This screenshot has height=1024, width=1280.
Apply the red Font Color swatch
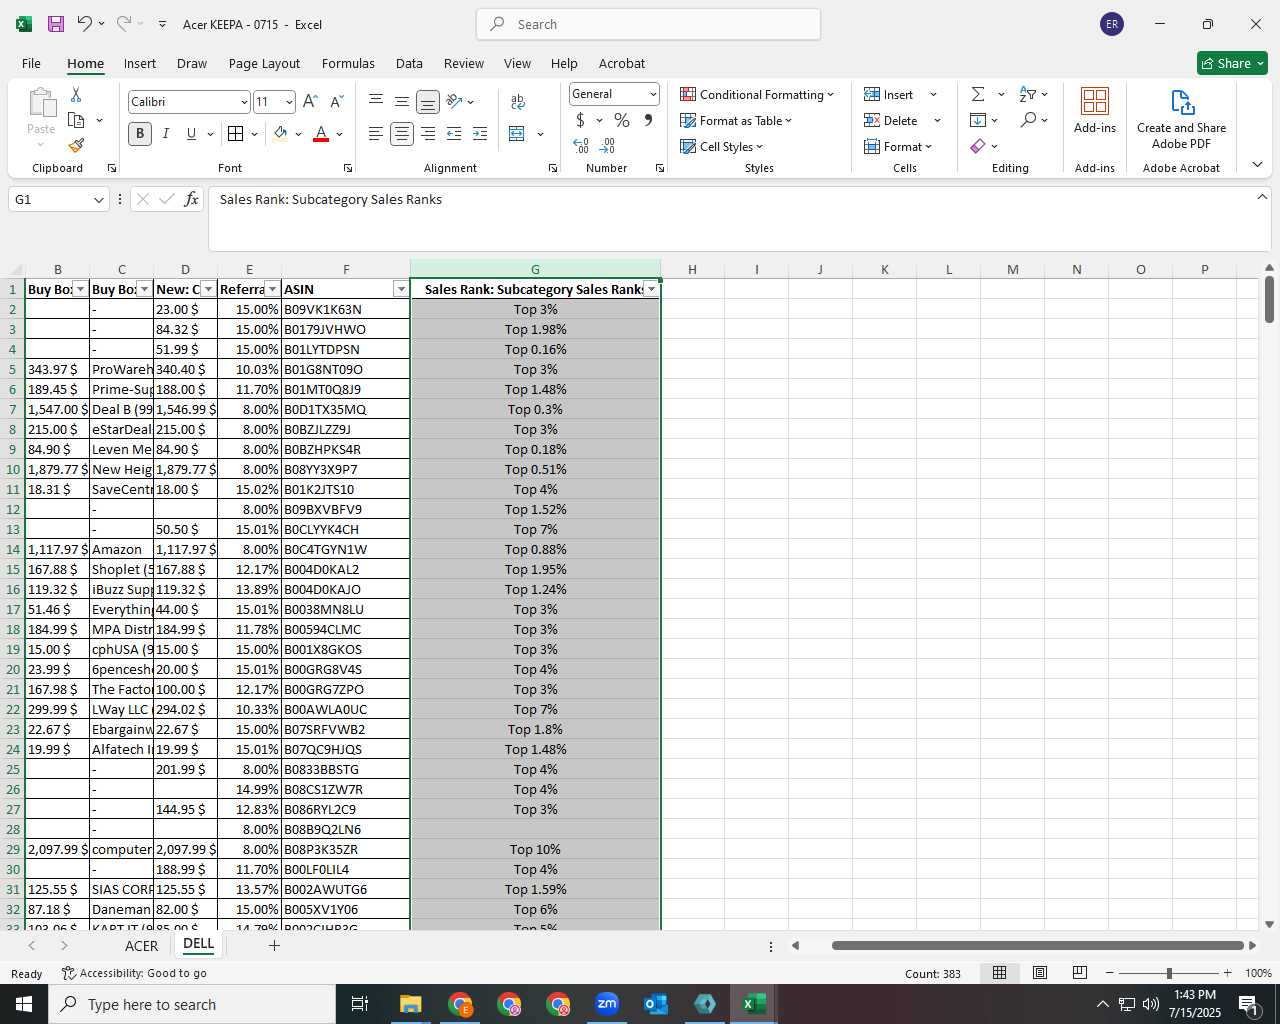coord(321,134)
